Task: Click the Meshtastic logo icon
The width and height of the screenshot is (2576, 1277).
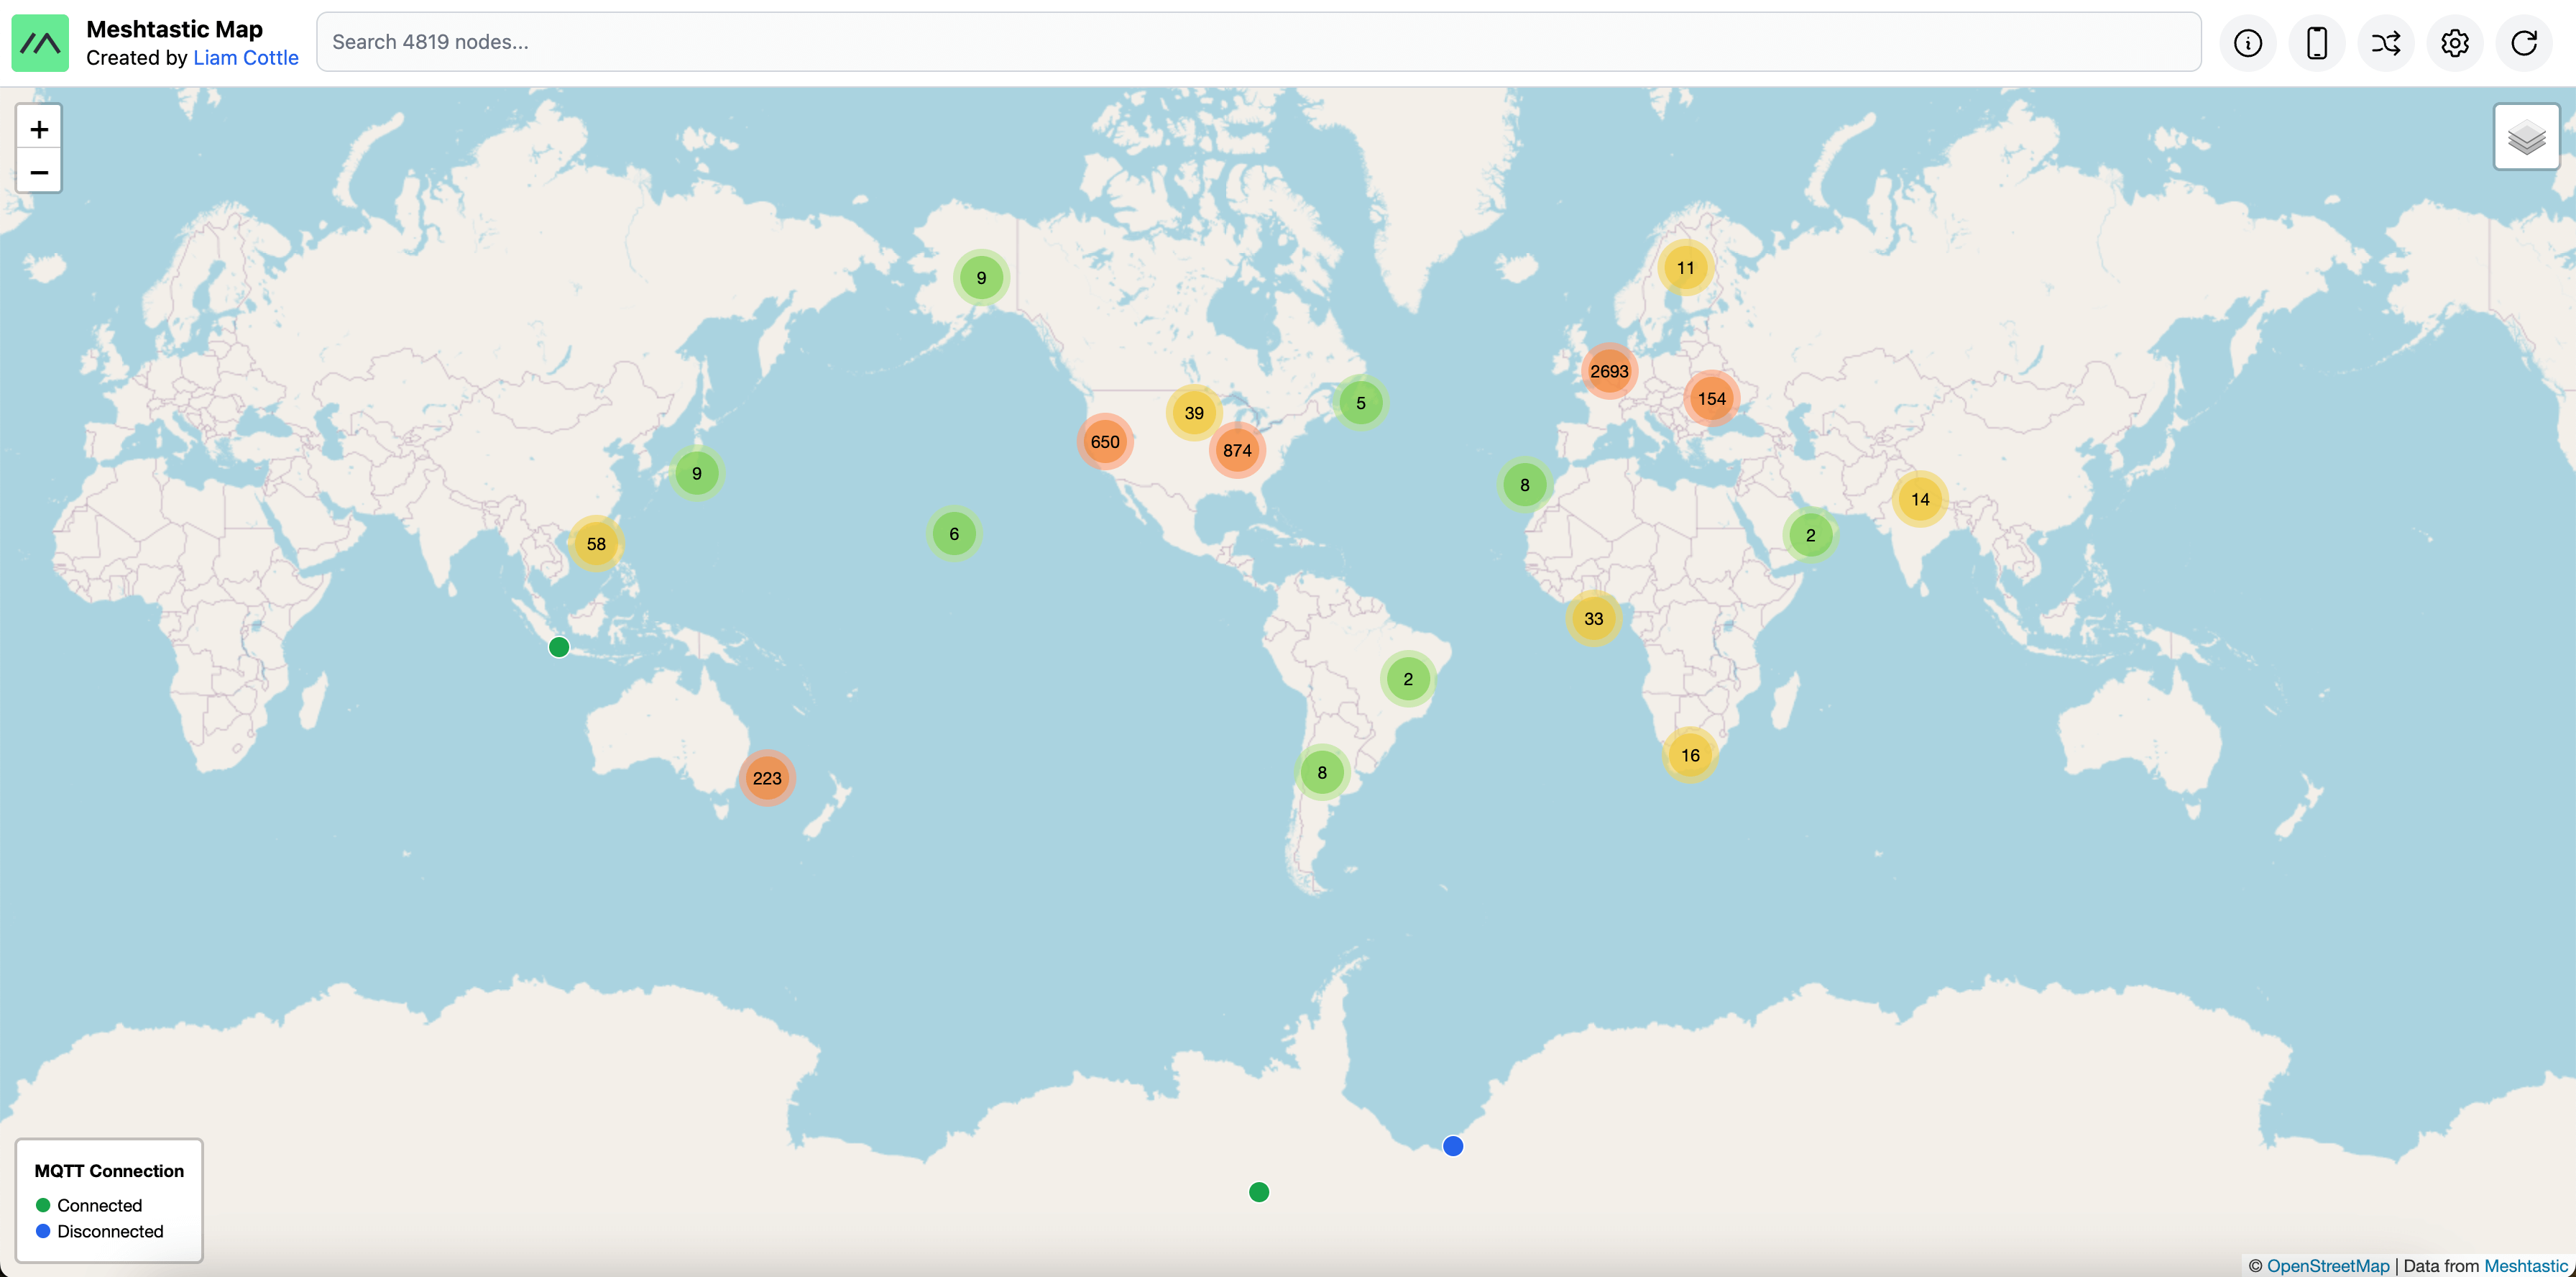Action: click(40, 43)
